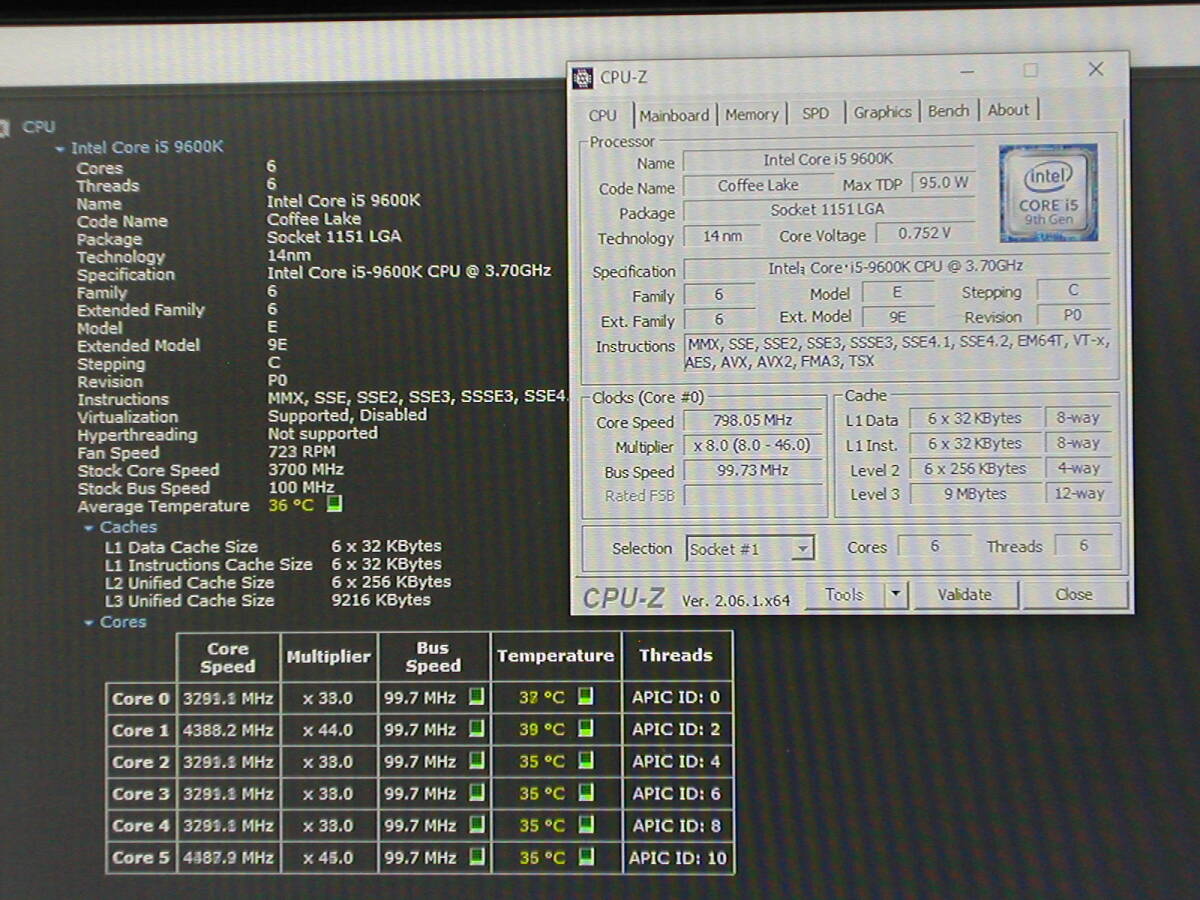Click the APIC ID: 10 cell

(x=678, y=858)
